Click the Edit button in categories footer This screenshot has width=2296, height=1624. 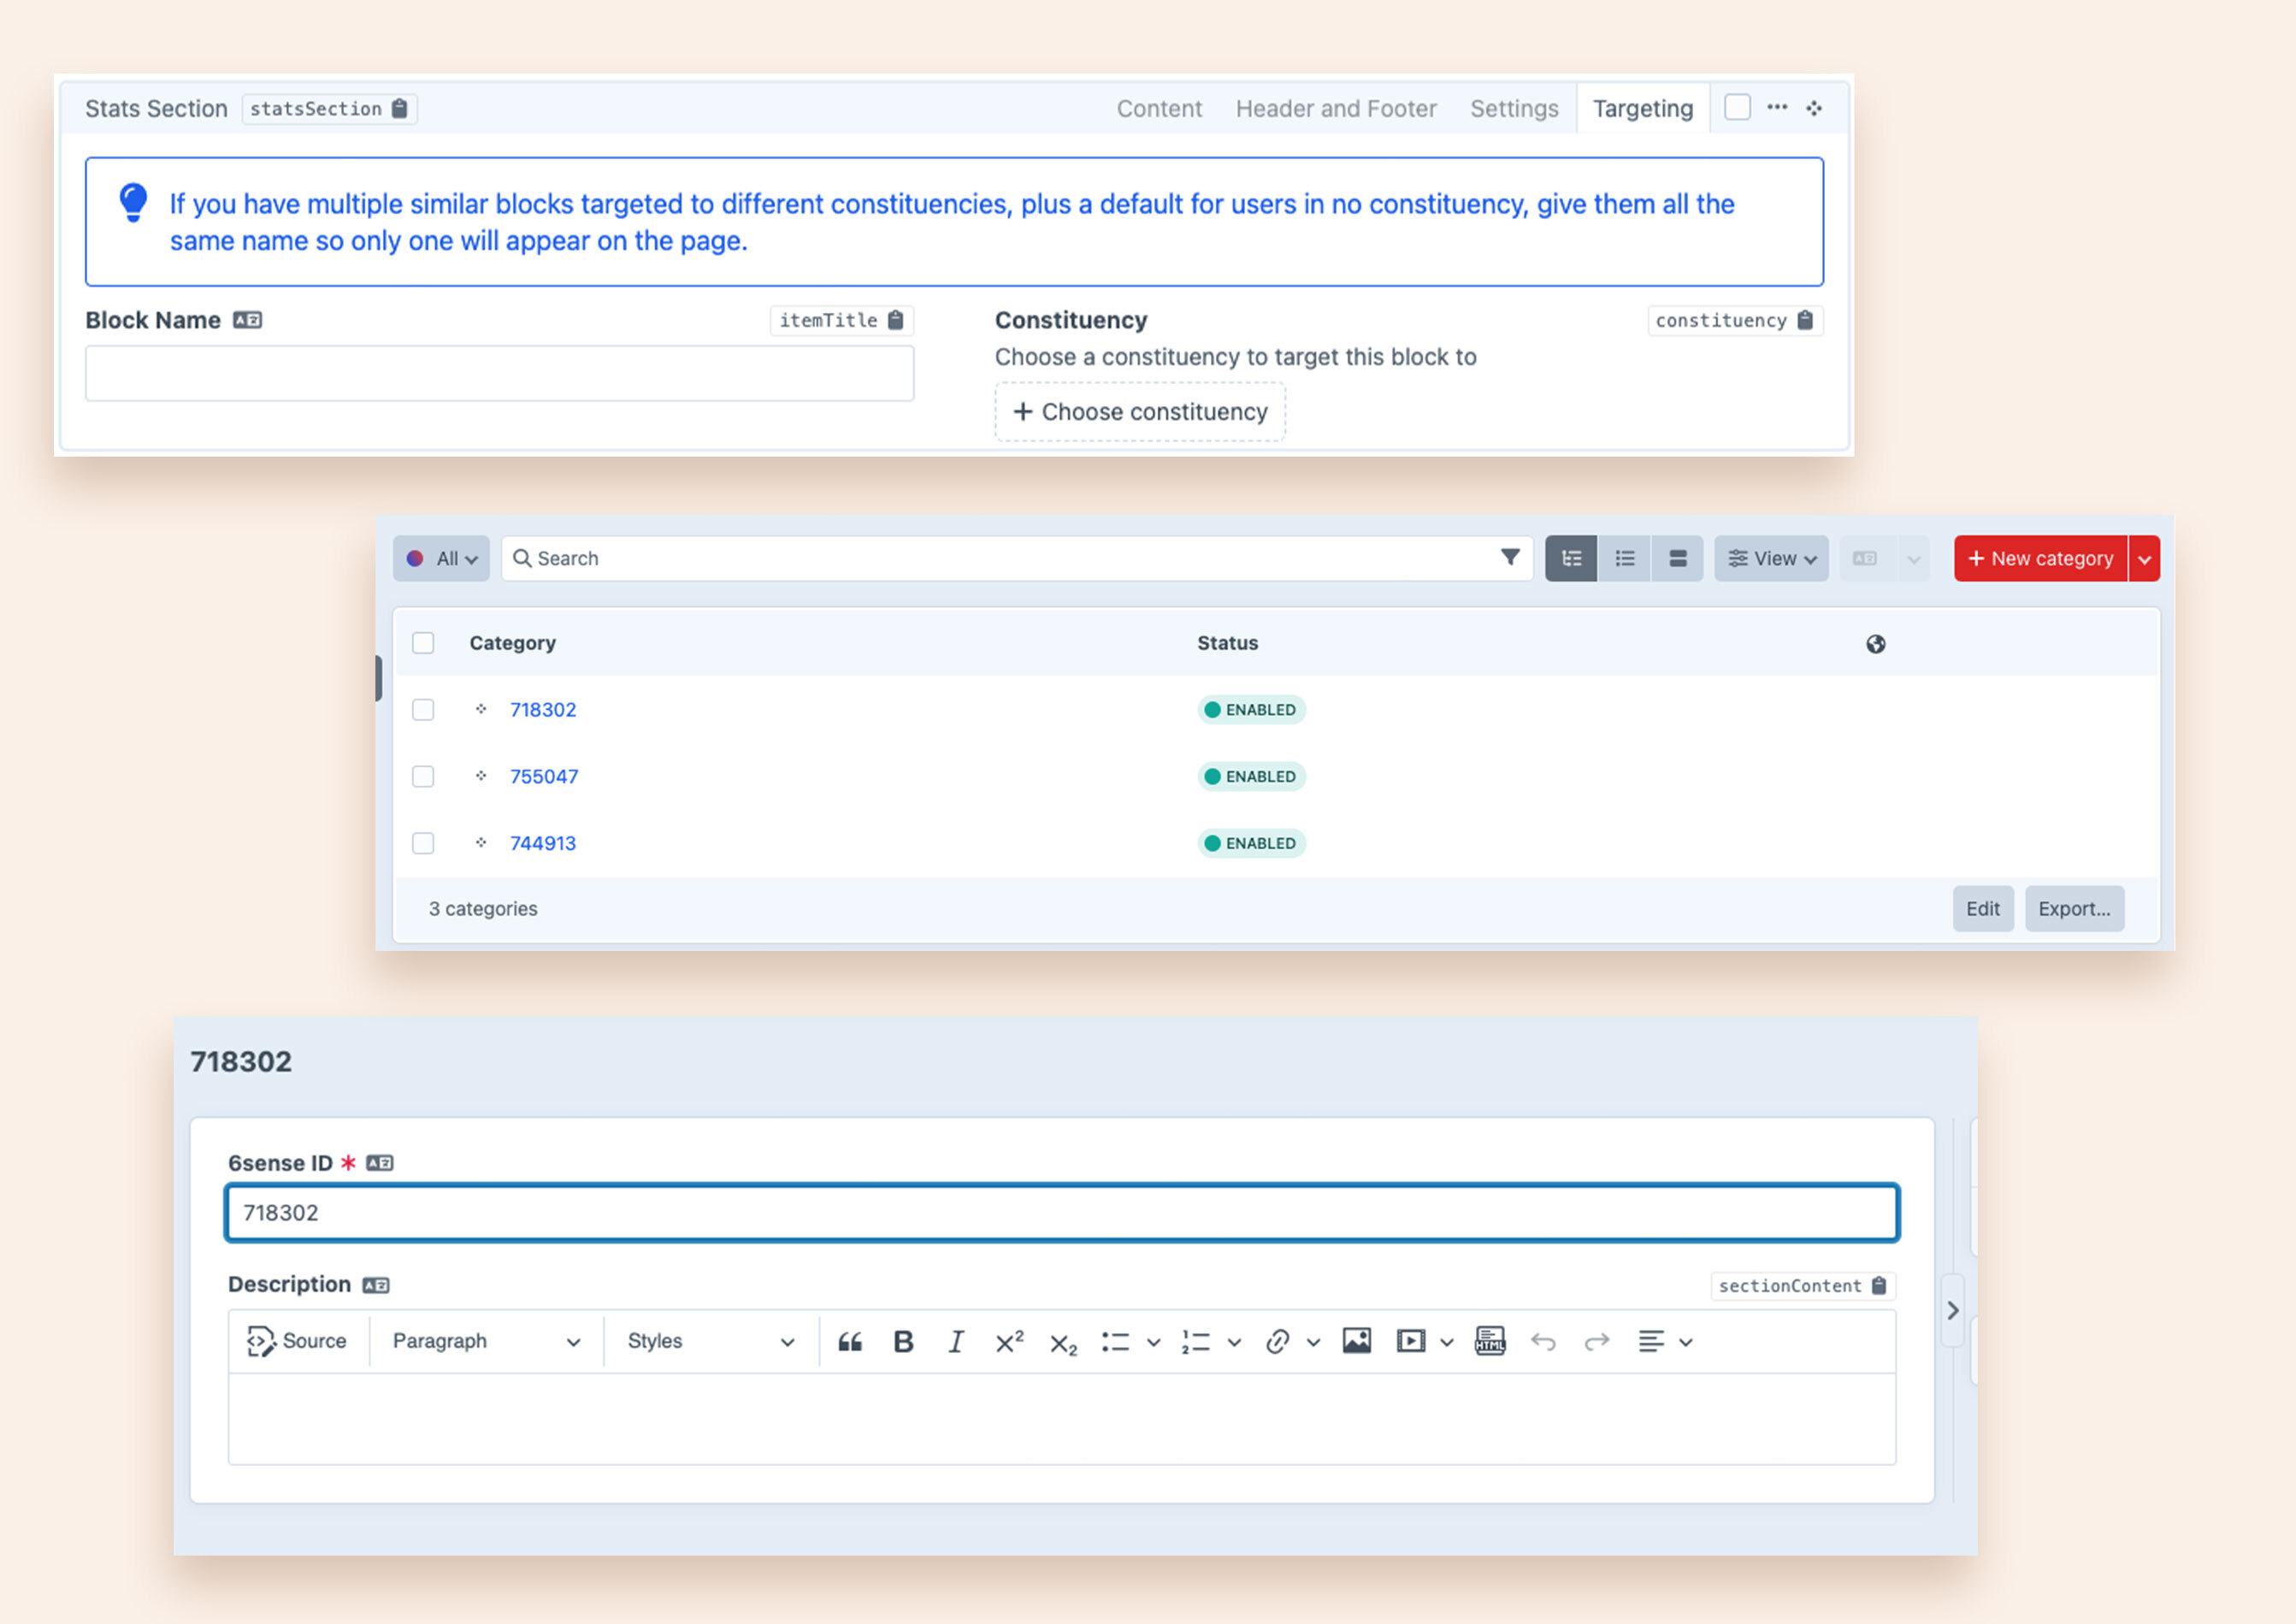(x=1983, y=909)
